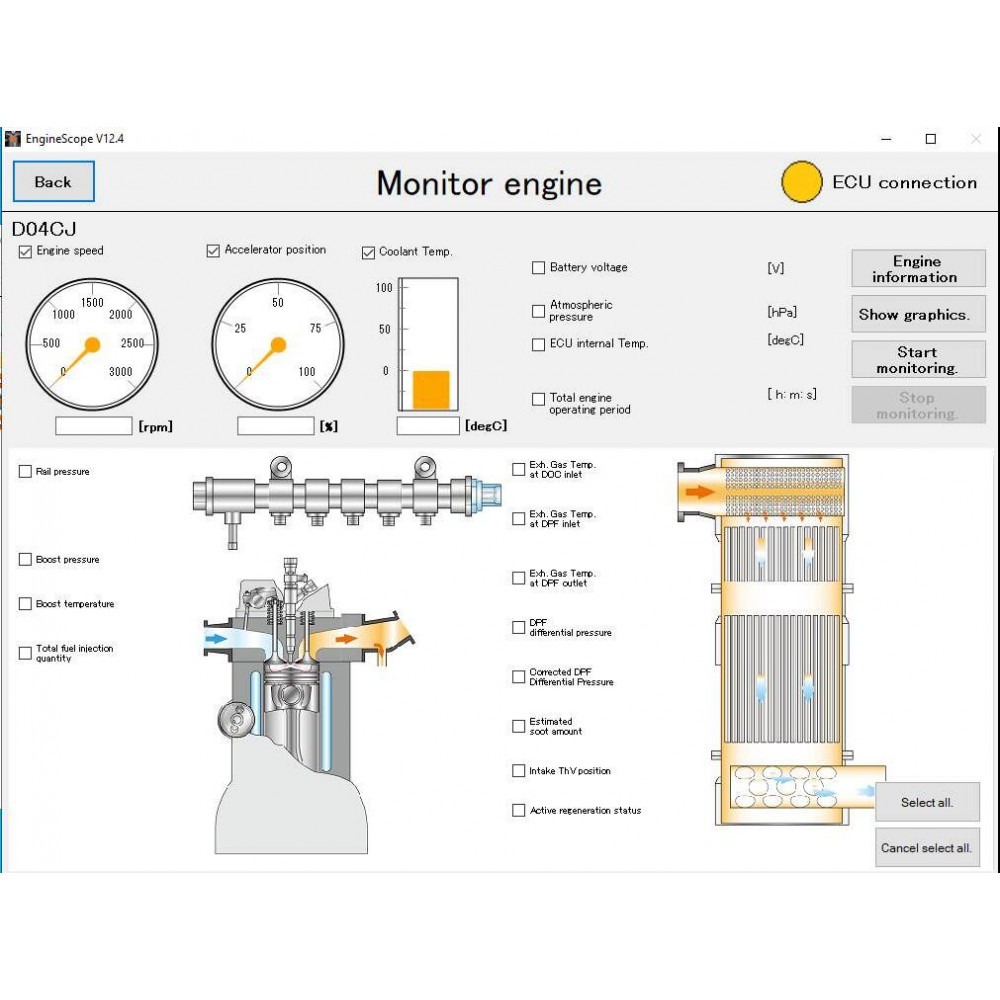Click EngineScope app icon in title bar
This screenshot has height=1000, width=1000.
(x=13, y=138)
